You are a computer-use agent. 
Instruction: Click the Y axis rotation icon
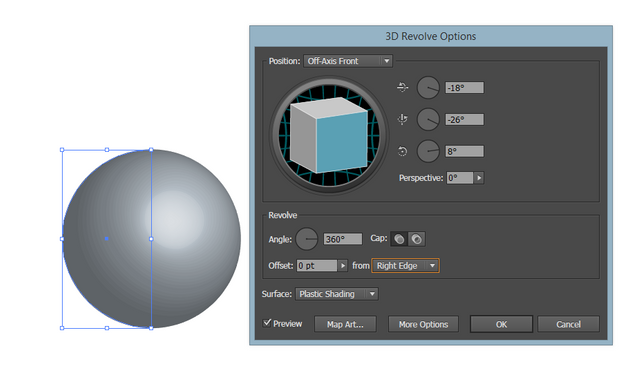[402, 119]
